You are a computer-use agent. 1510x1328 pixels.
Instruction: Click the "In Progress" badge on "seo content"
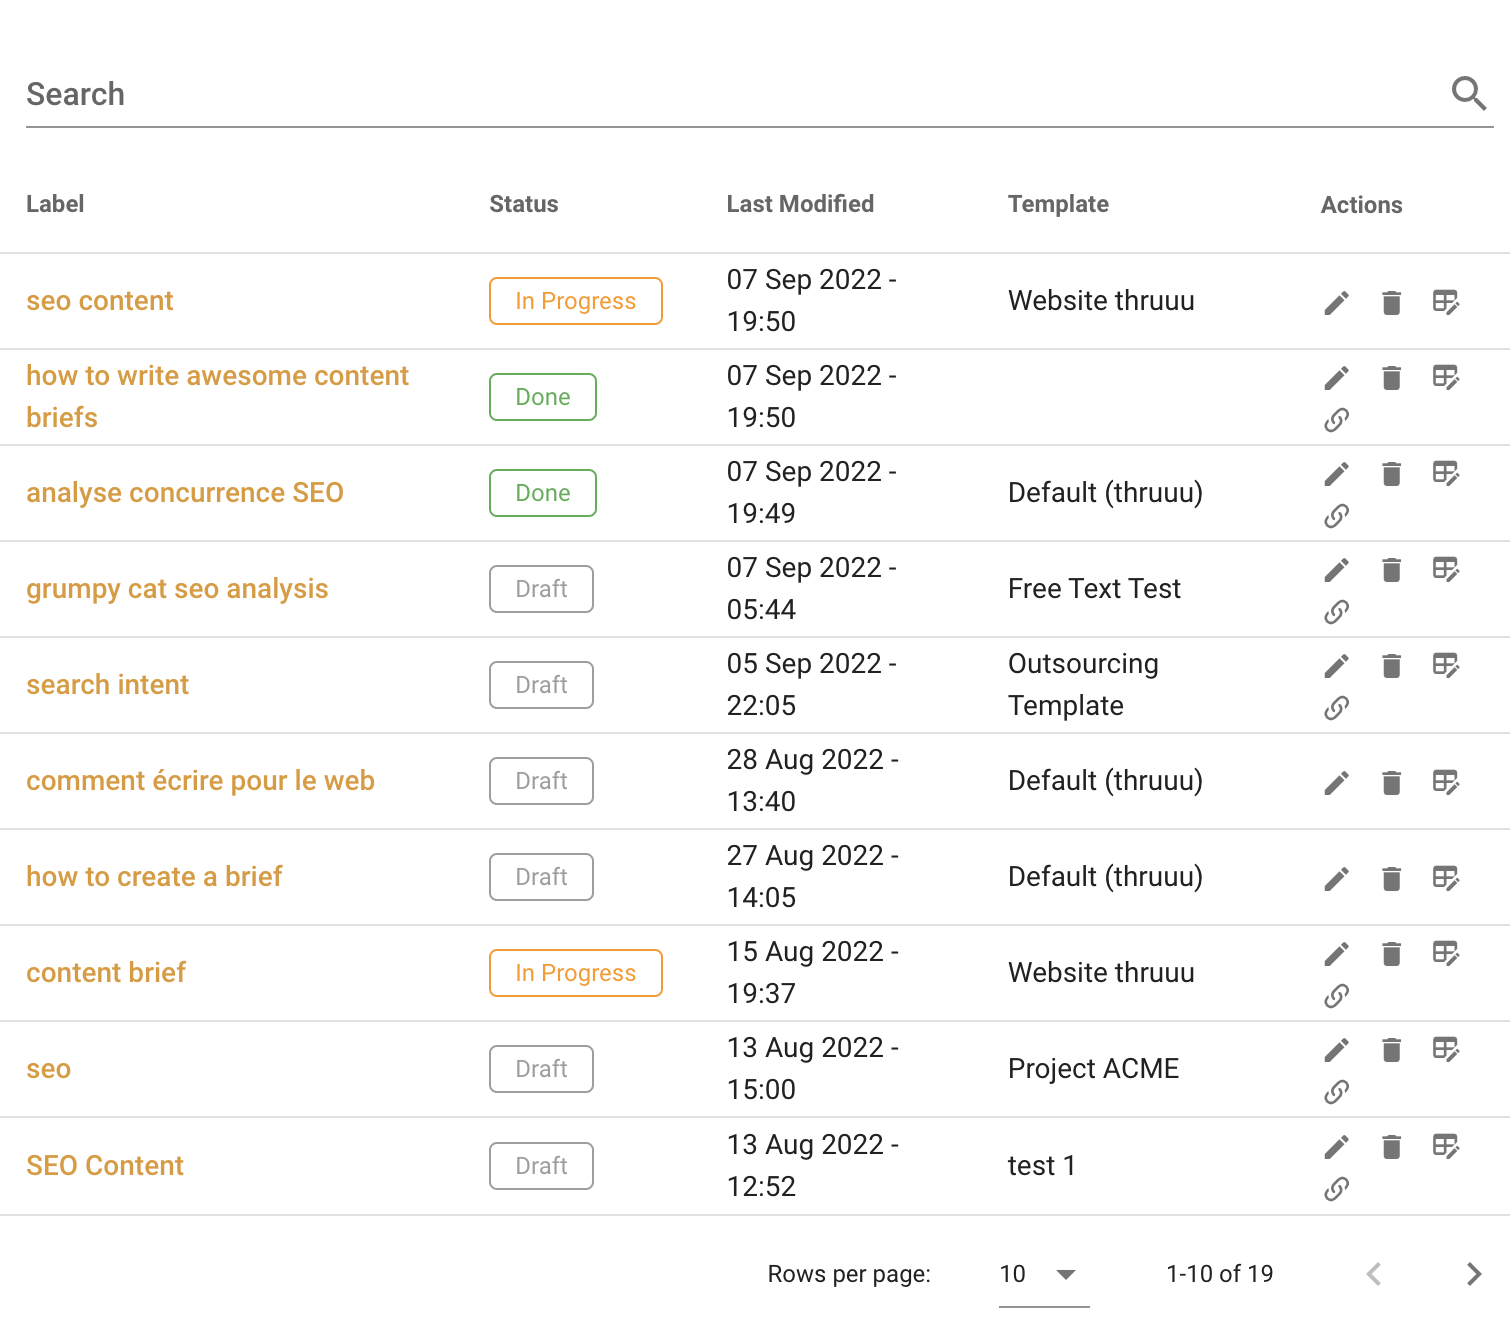coord(575,301)
